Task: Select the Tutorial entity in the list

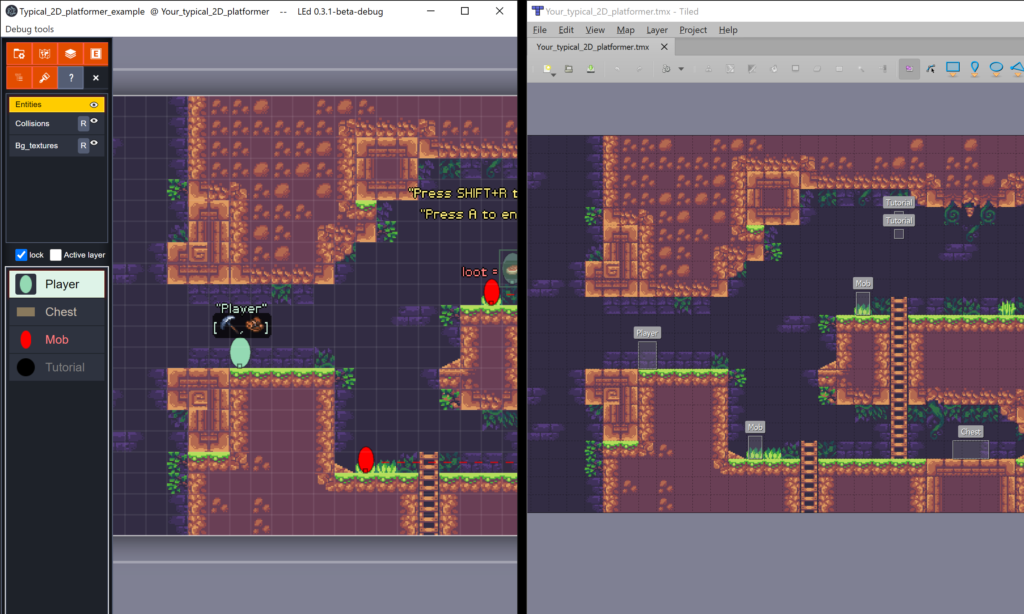Action: (x=56, y=367)
